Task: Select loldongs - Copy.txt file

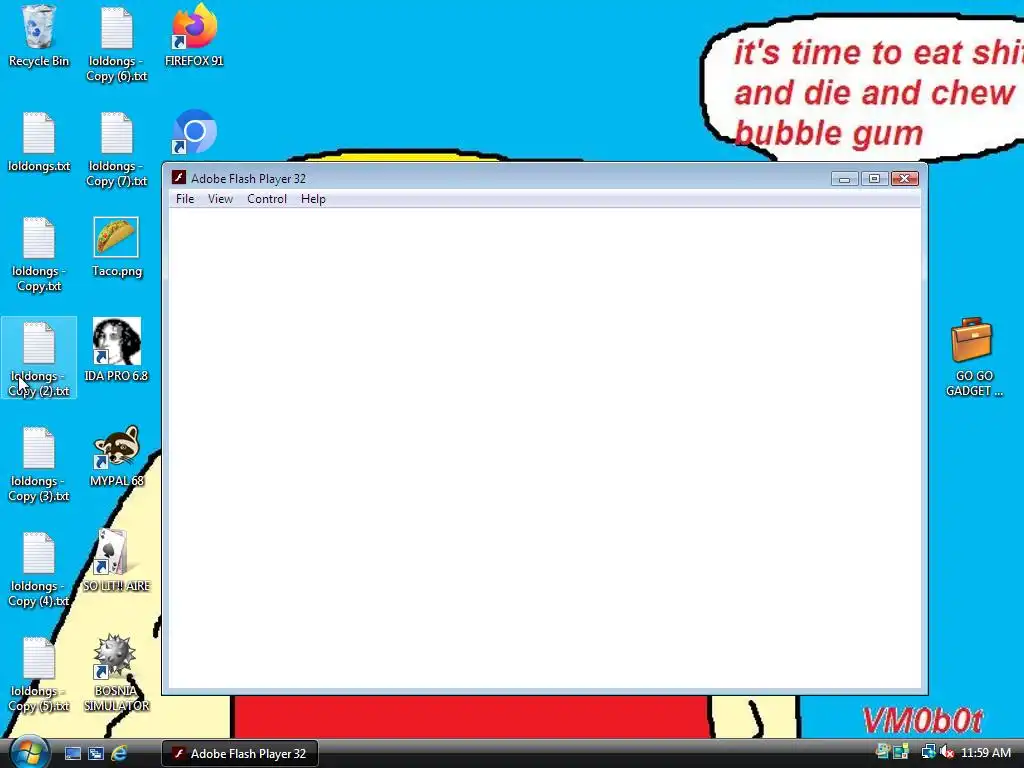Action: (39, 254)
